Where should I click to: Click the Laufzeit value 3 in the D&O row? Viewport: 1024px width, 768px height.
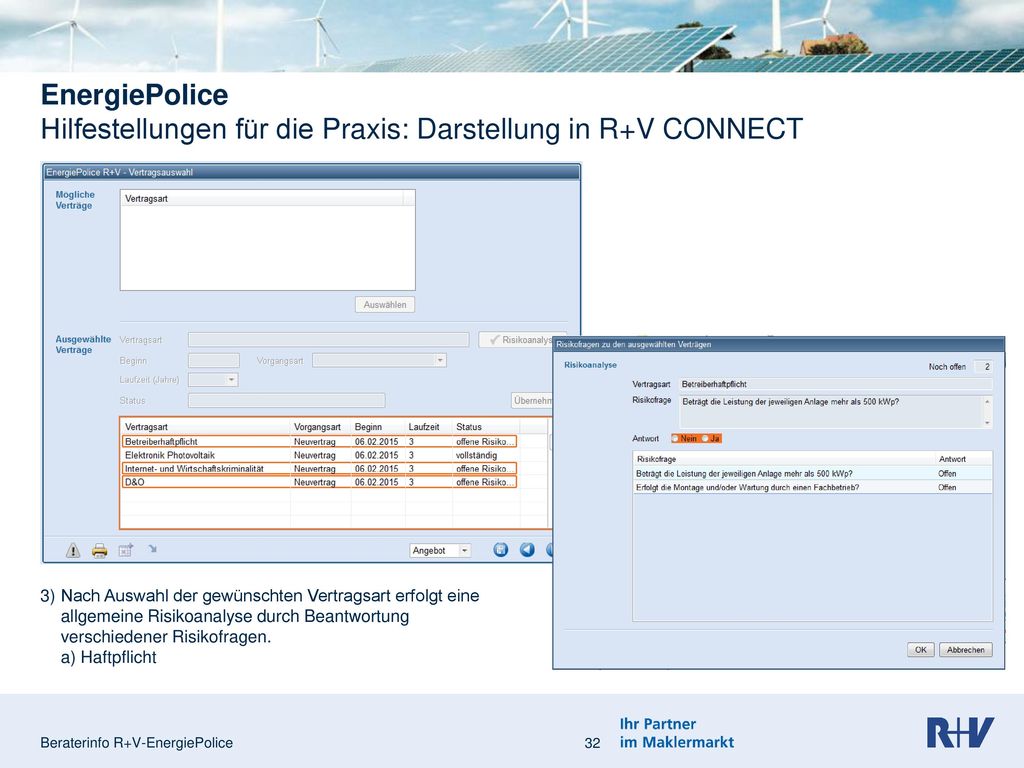click(411, 483)
